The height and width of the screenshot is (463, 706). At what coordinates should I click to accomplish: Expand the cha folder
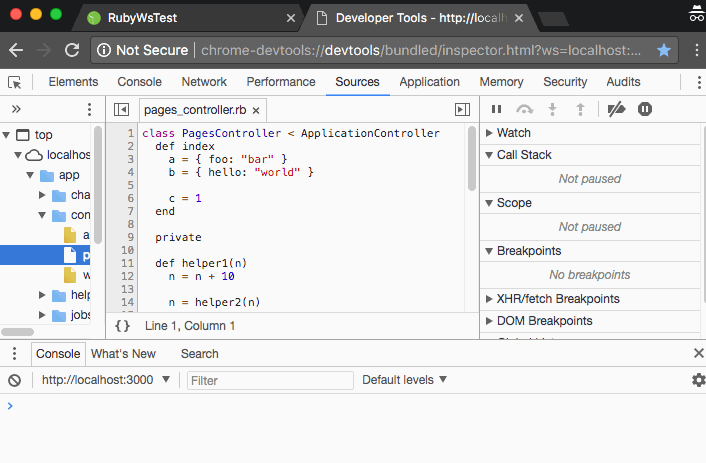[42, 195]
